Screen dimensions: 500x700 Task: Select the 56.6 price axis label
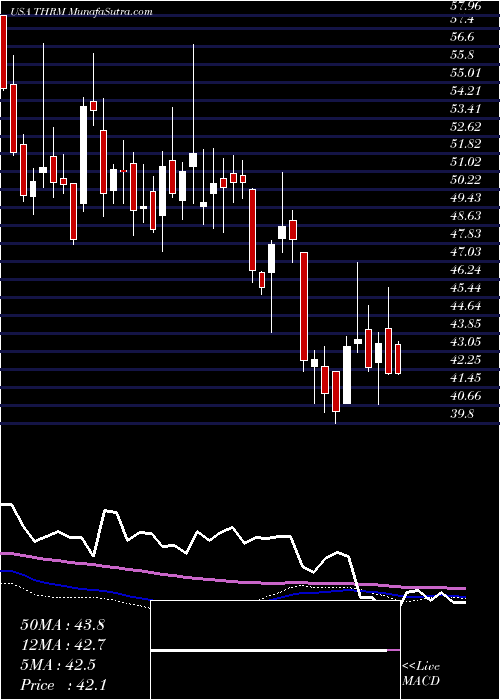pos(464,37)
